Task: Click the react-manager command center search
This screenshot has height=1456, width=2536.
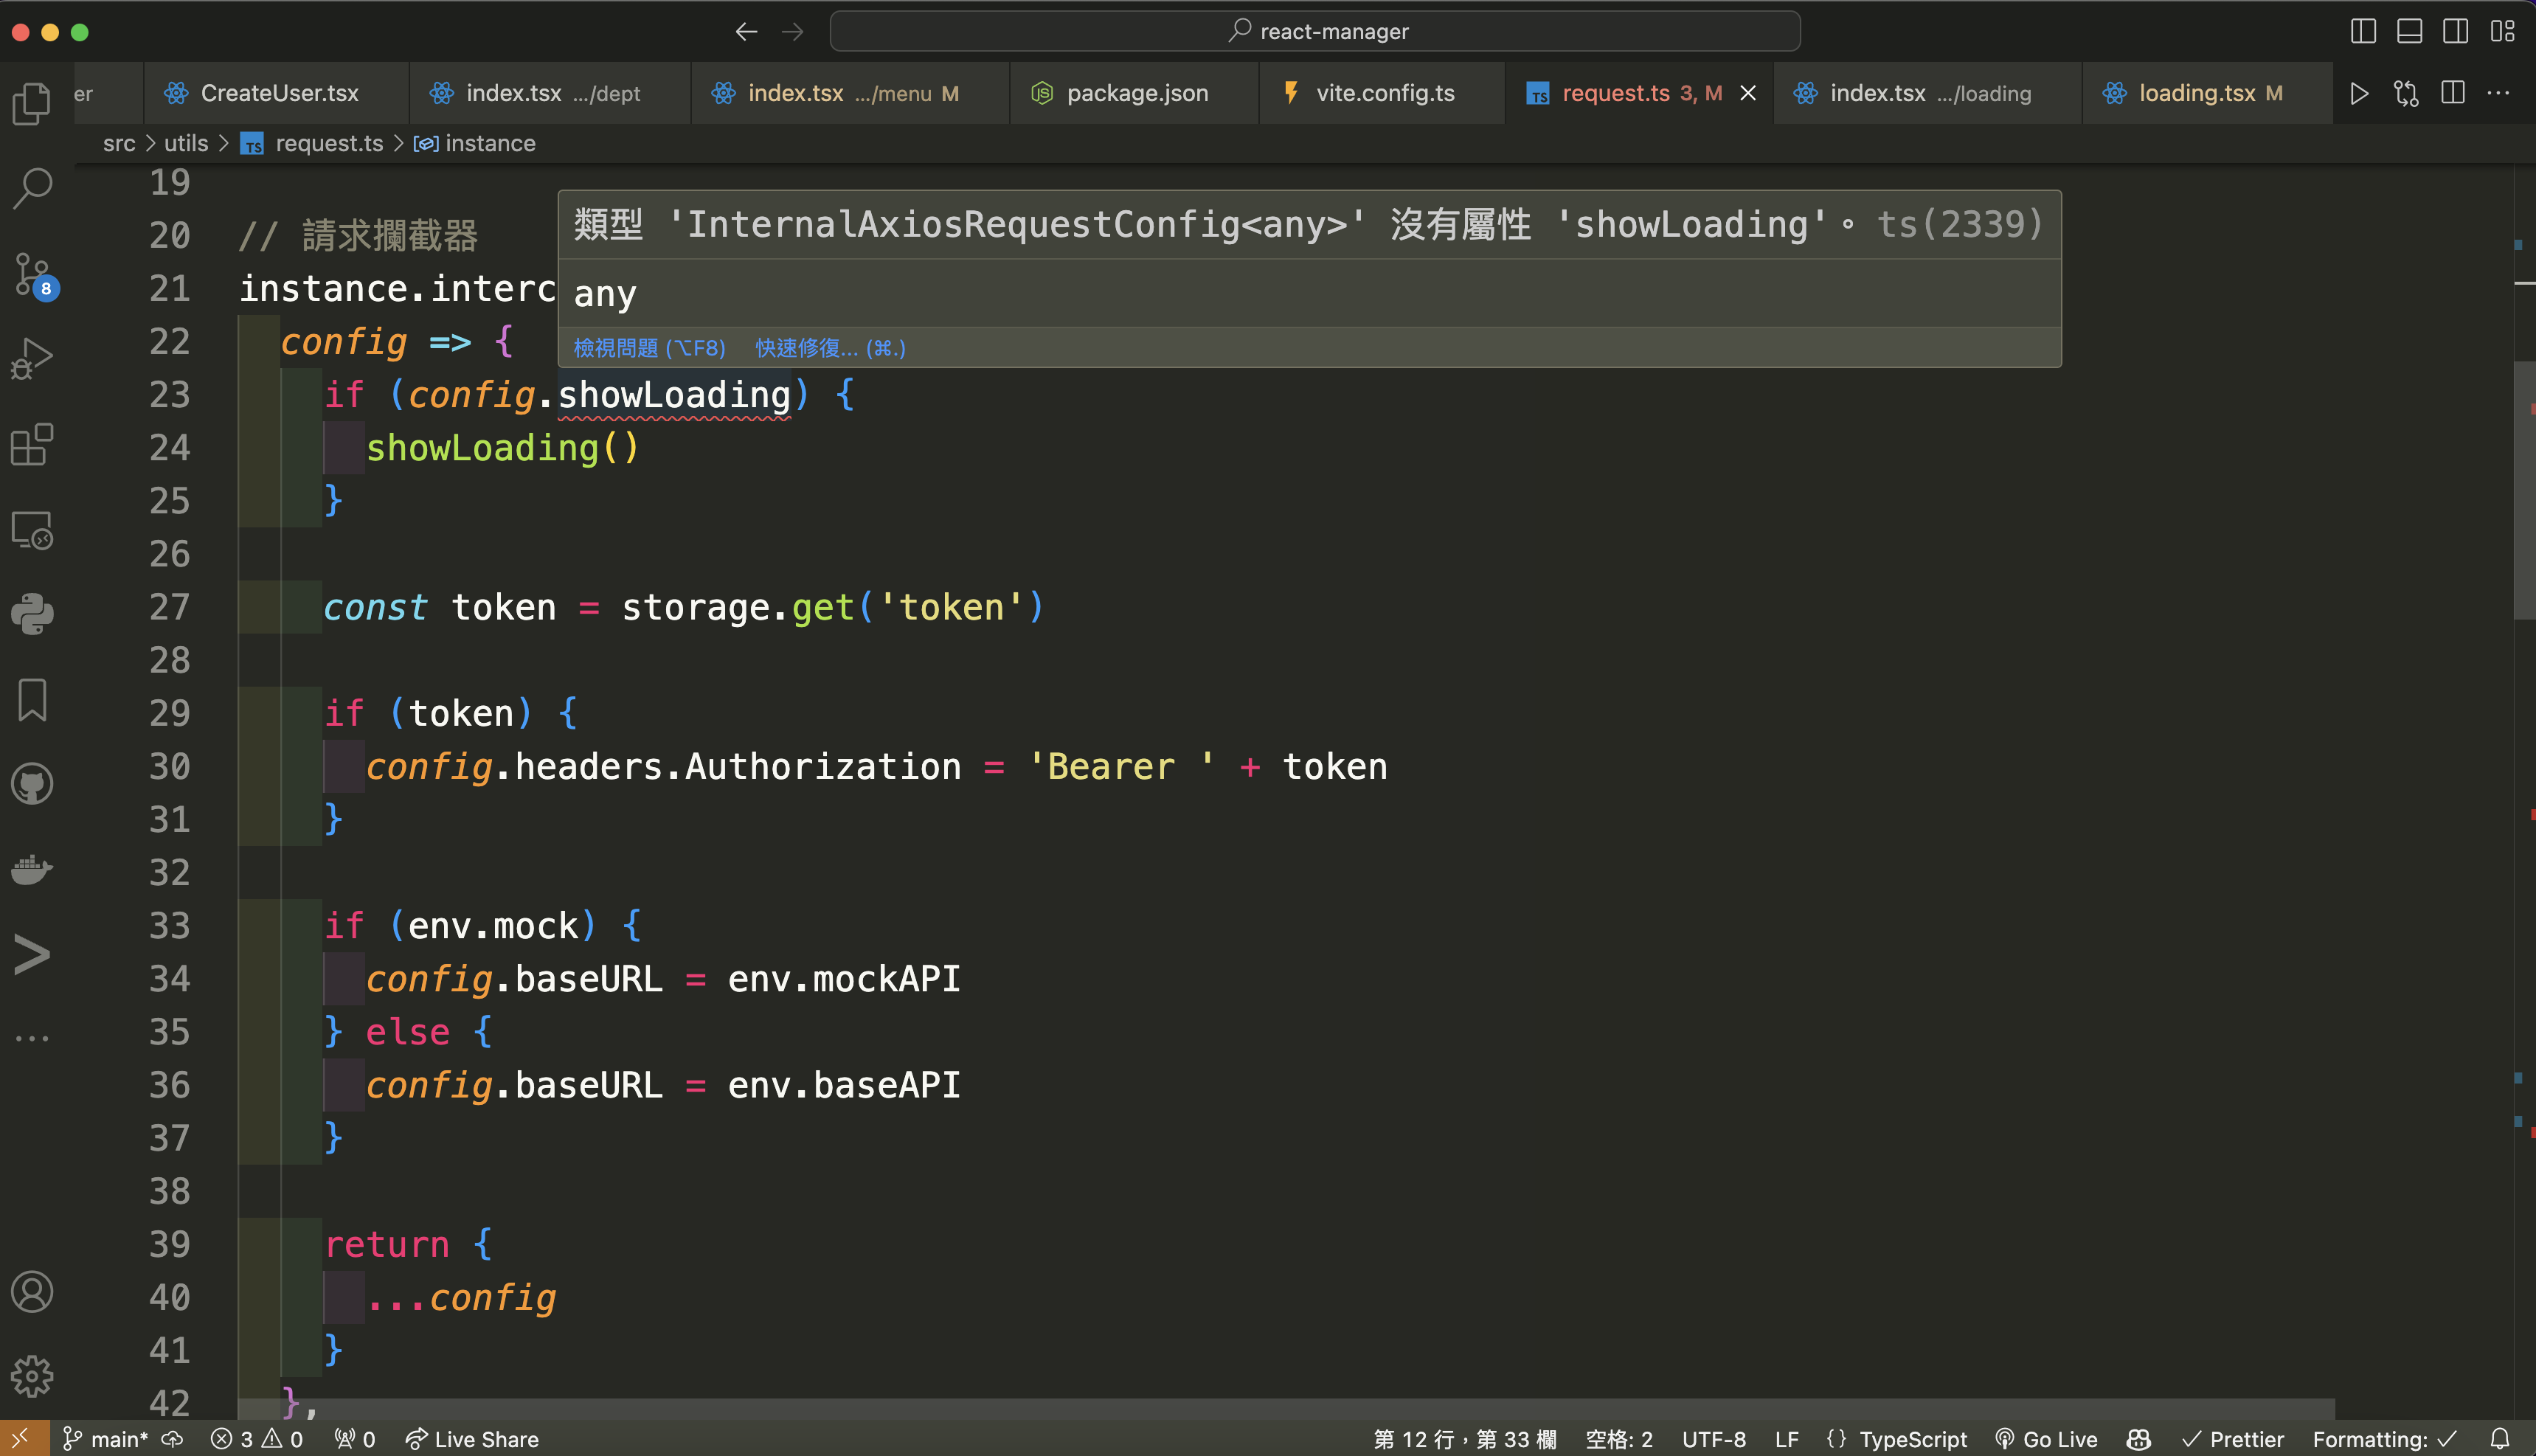Action: tap(1315, 31)
